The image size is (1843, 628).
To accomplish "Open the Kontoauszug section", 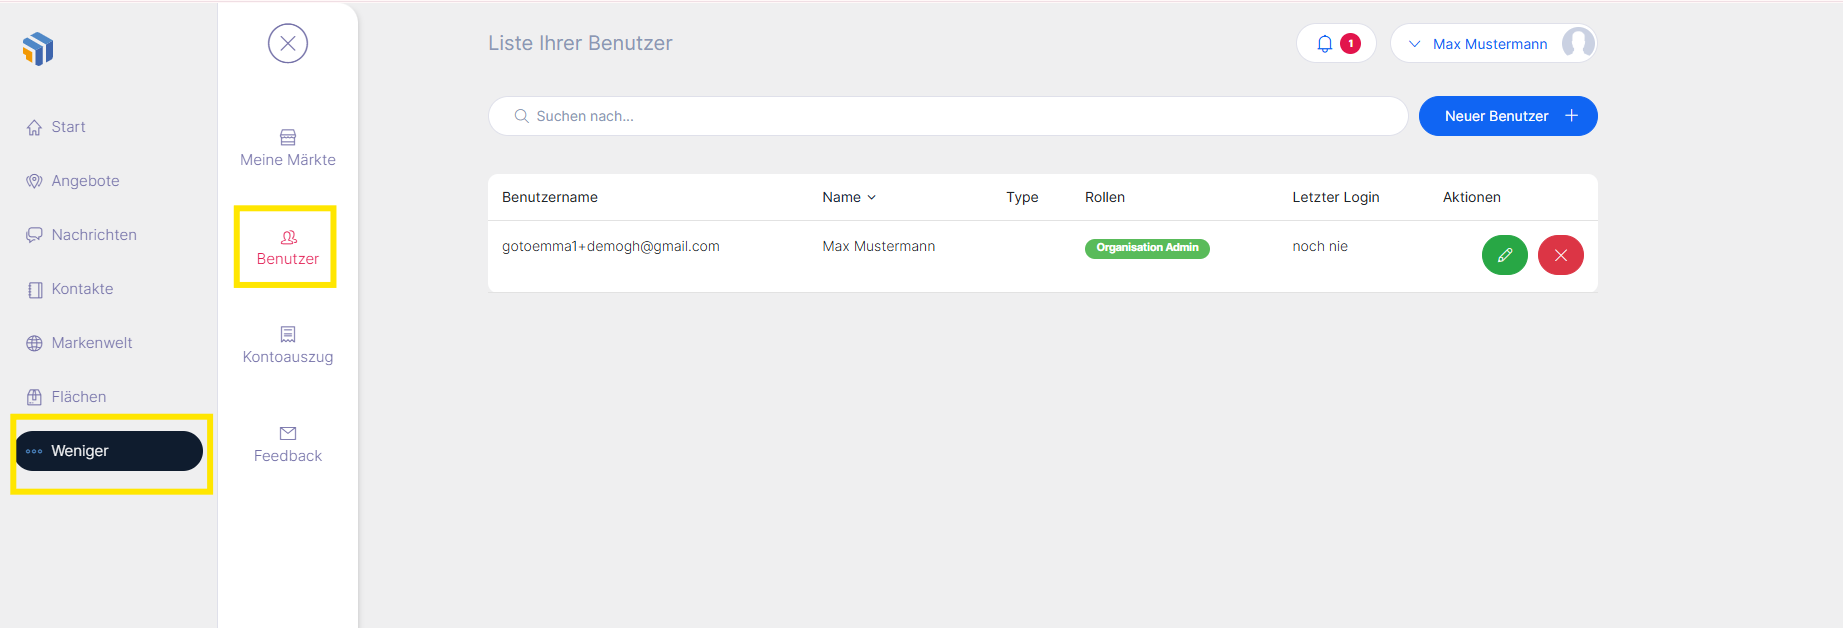I will click(288, 345).
